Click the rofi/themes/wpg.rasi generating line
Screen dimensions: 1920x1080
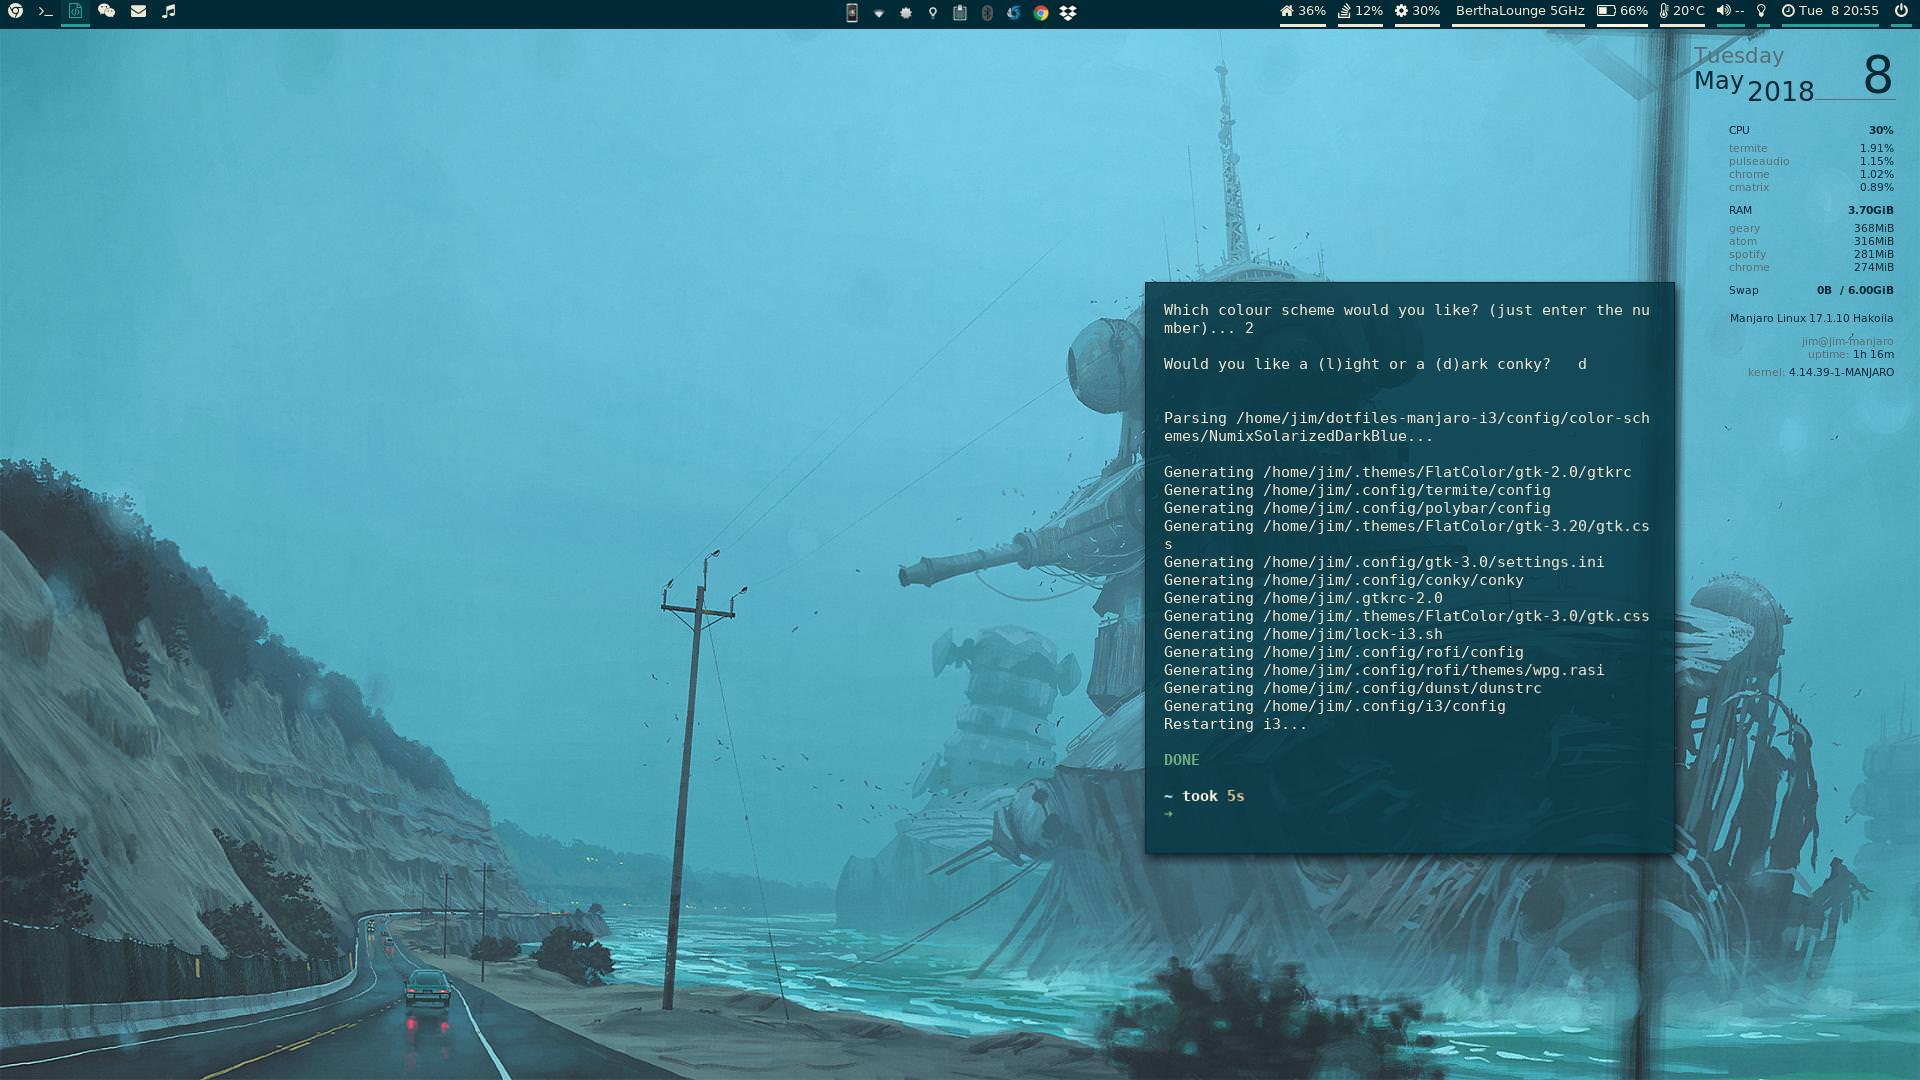1384,670
